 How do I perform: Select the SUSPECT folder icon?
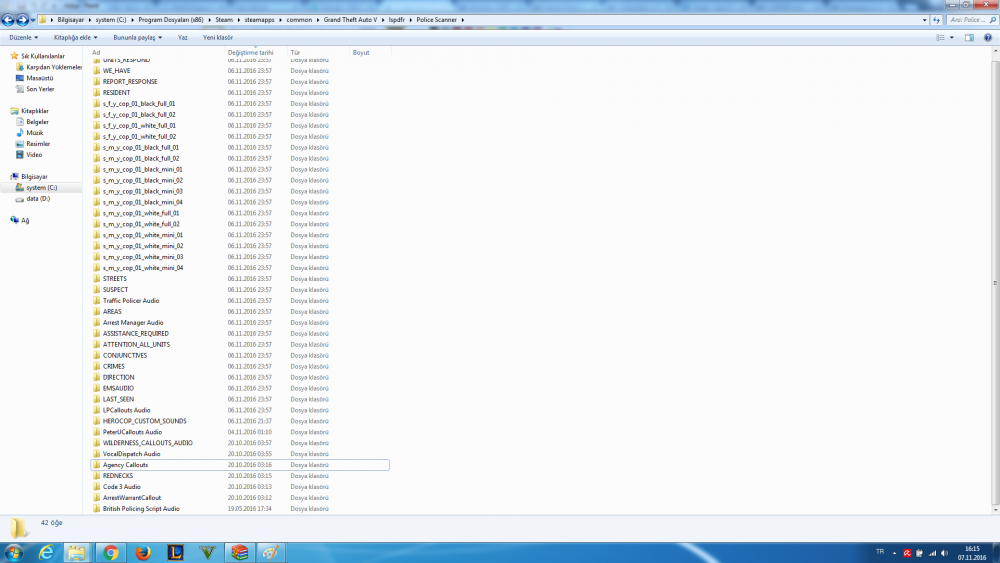point(97,289)
